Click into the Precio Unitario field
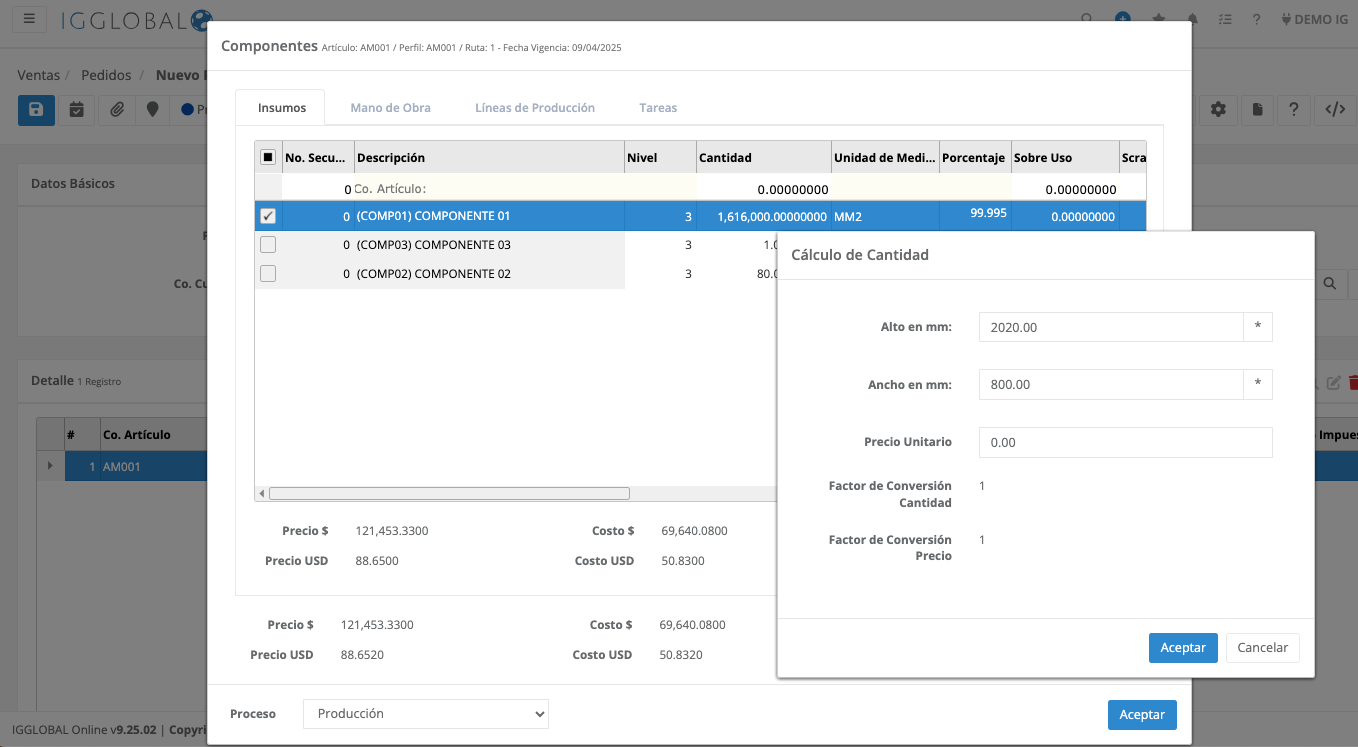Screen dimensions: 1358x747 point(1125,442)
